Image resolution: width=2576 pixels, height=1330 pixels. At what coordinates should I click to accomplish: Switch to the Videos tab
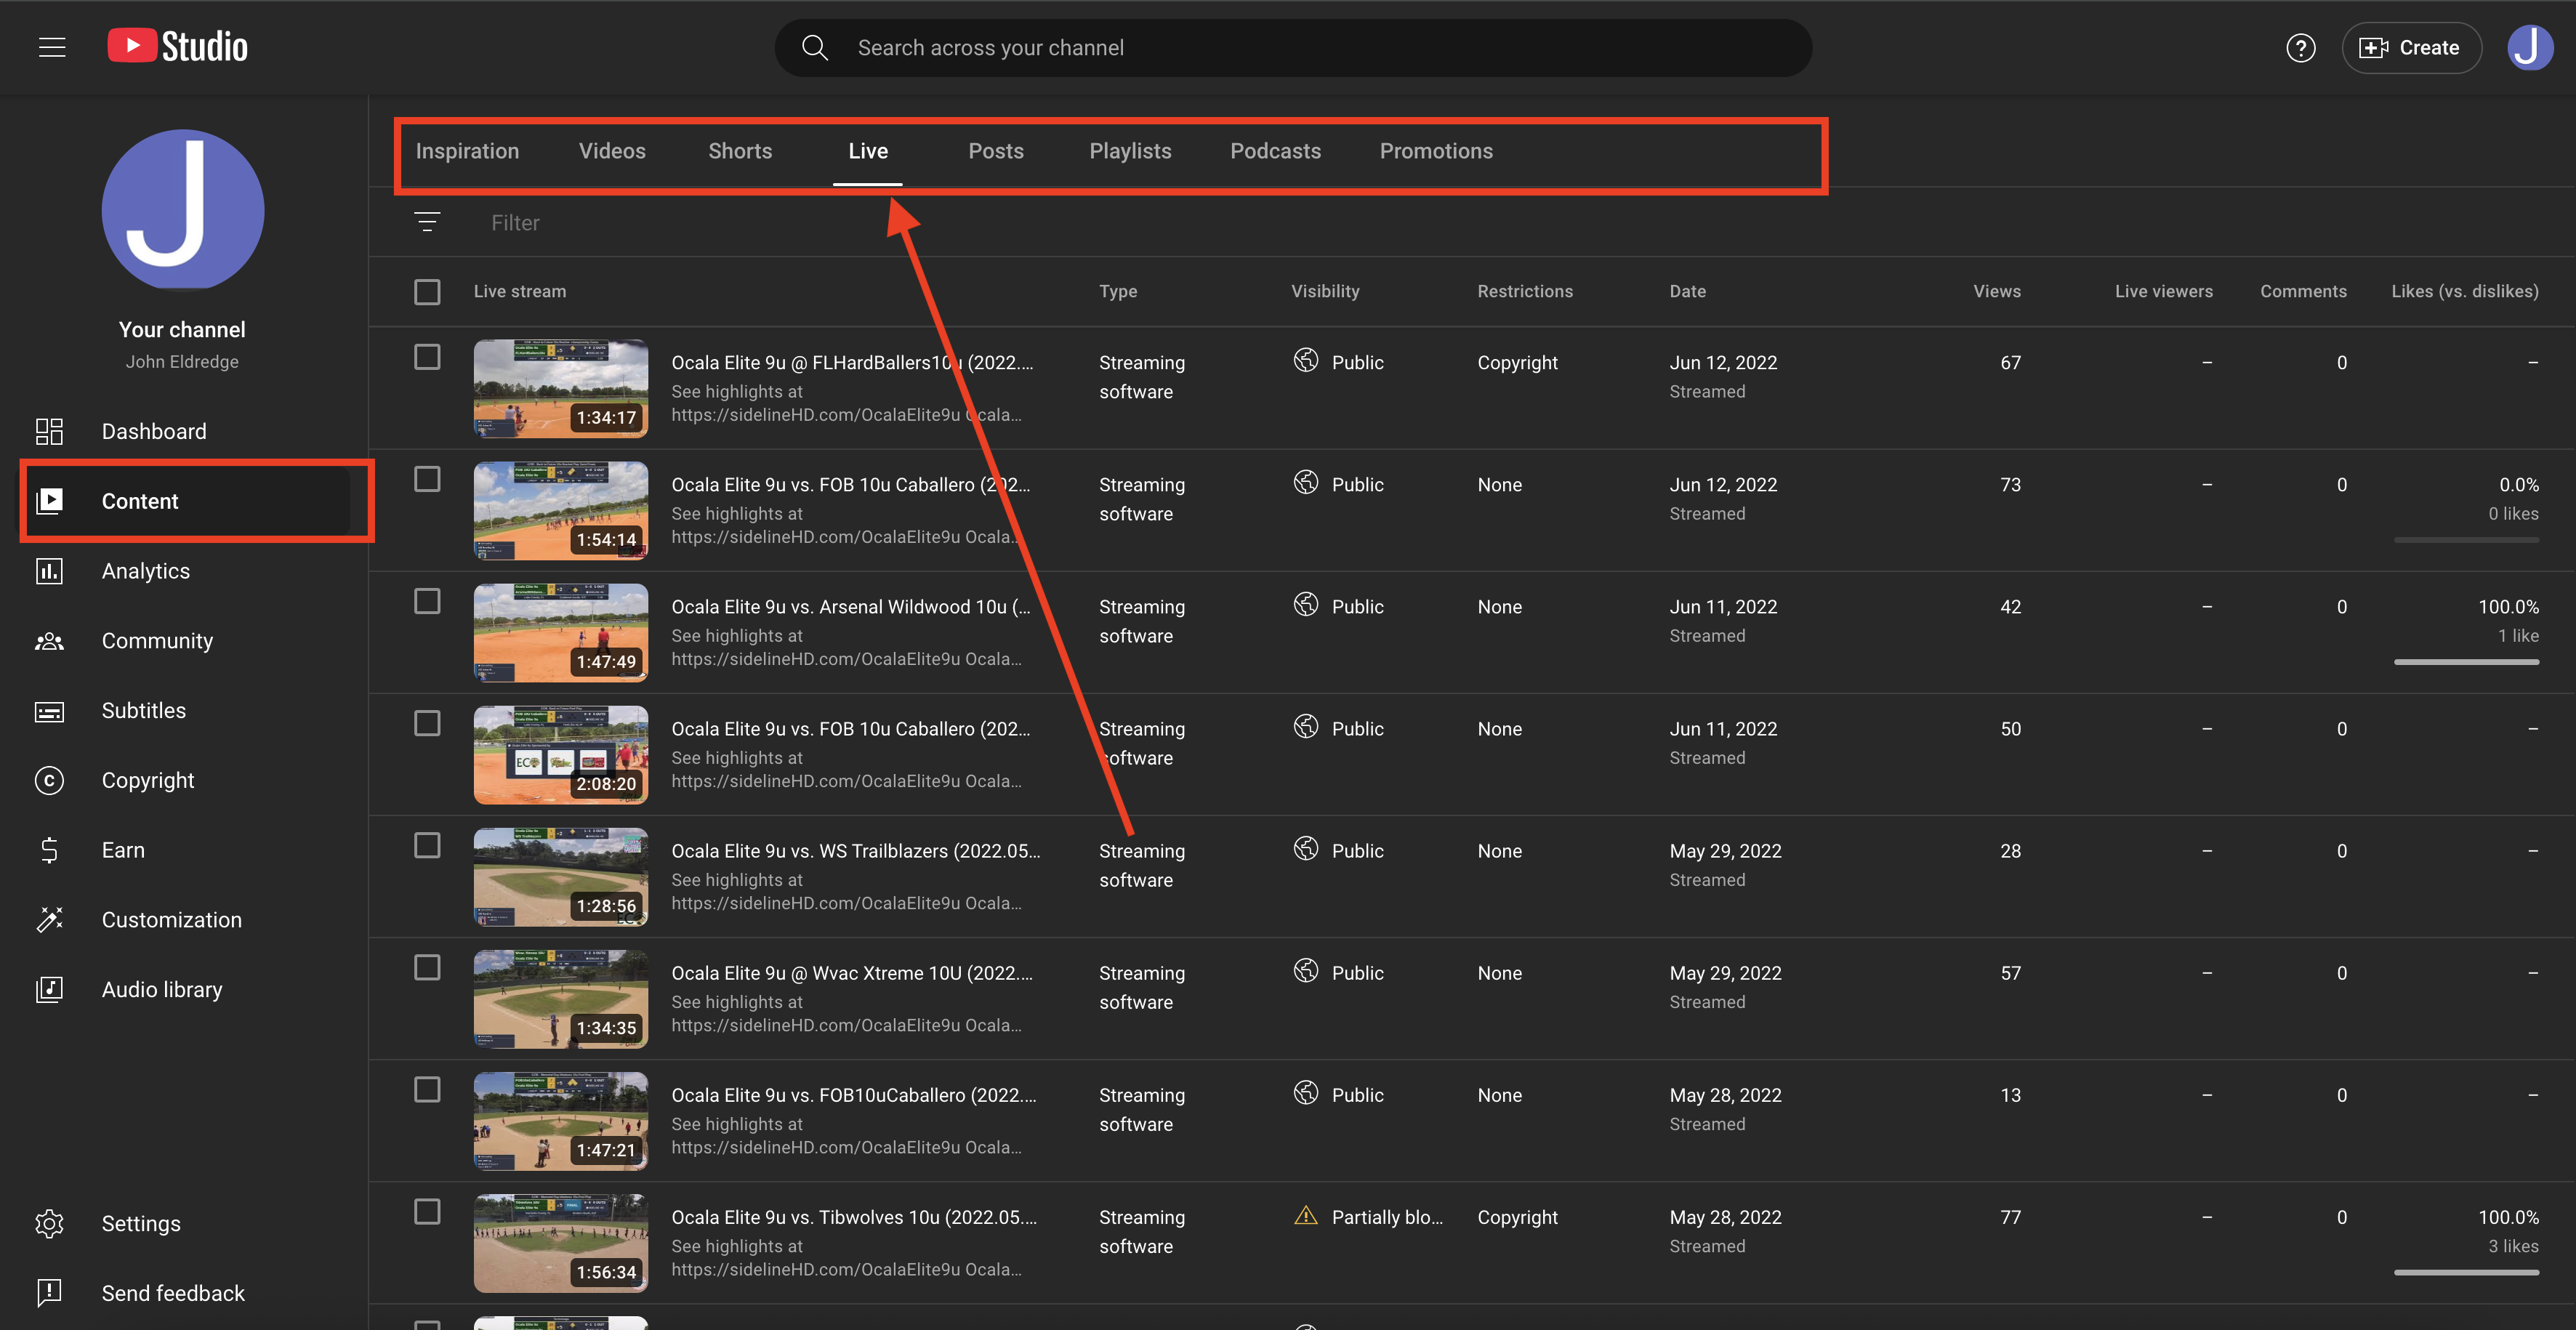[x=612, y=151]
